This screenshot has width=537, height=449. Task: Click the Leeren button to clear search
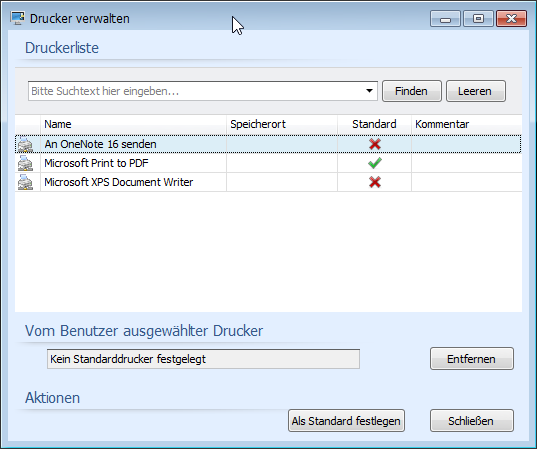pyautogui.click(x=476, y=91)
